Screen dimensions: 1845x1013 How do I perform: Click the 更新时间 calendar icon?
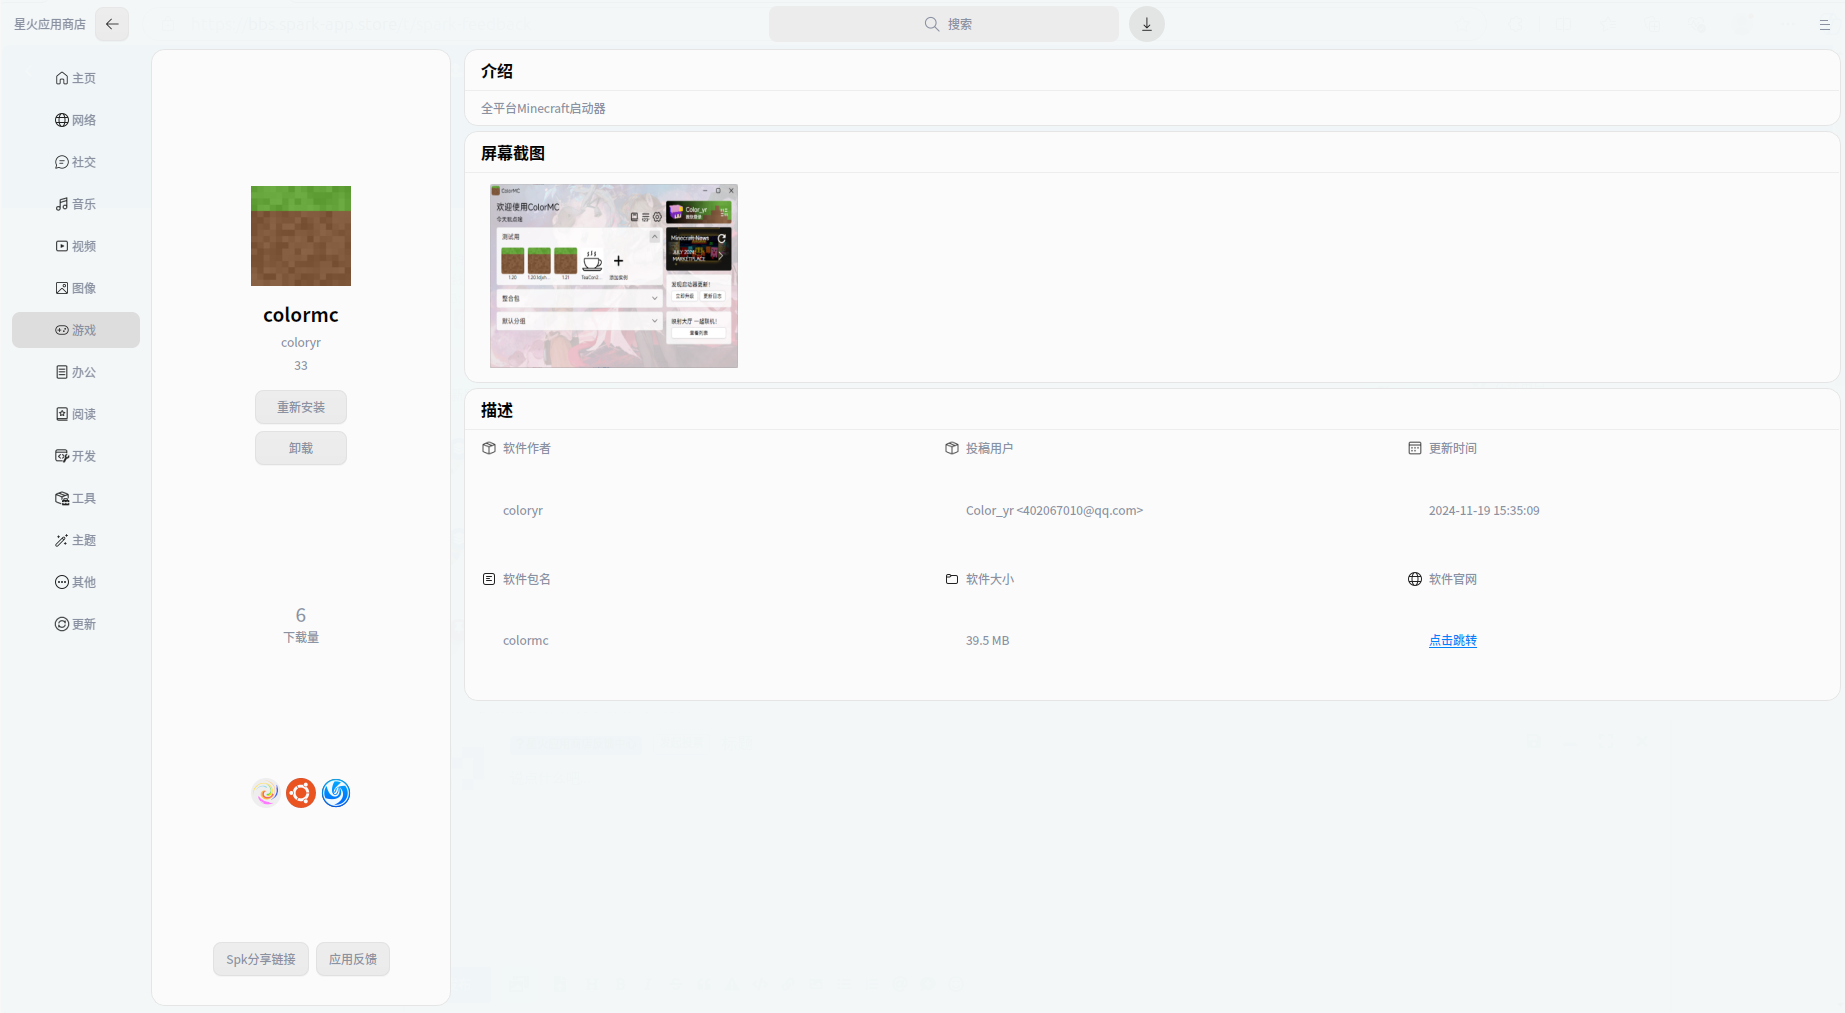tap(1415, 448)
